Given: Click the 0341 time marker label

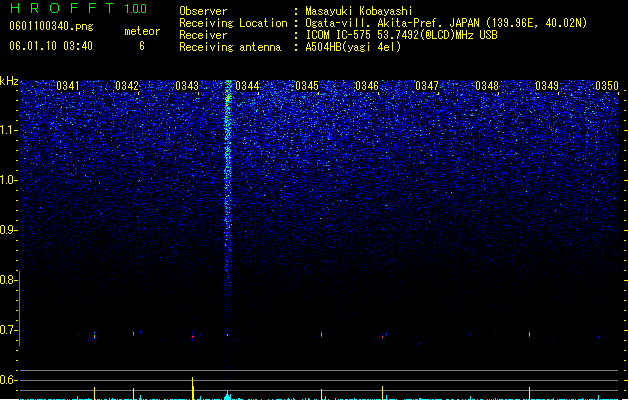Looking at the screenshot, I should pos(68,86).
